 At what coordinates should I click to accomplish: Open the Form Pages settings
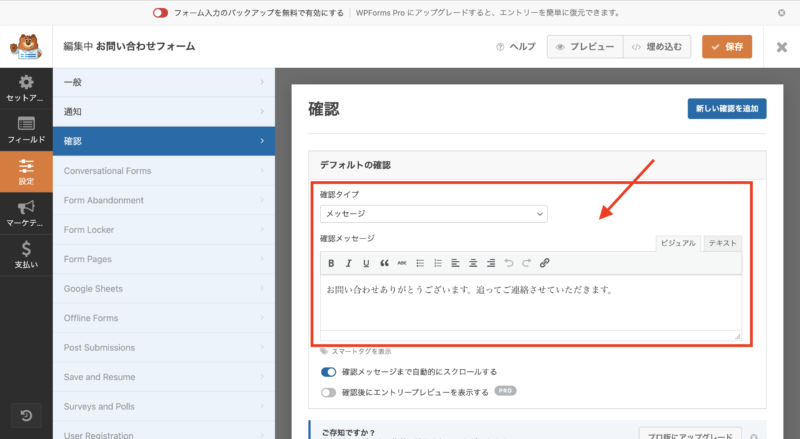[x=164, y=259]
